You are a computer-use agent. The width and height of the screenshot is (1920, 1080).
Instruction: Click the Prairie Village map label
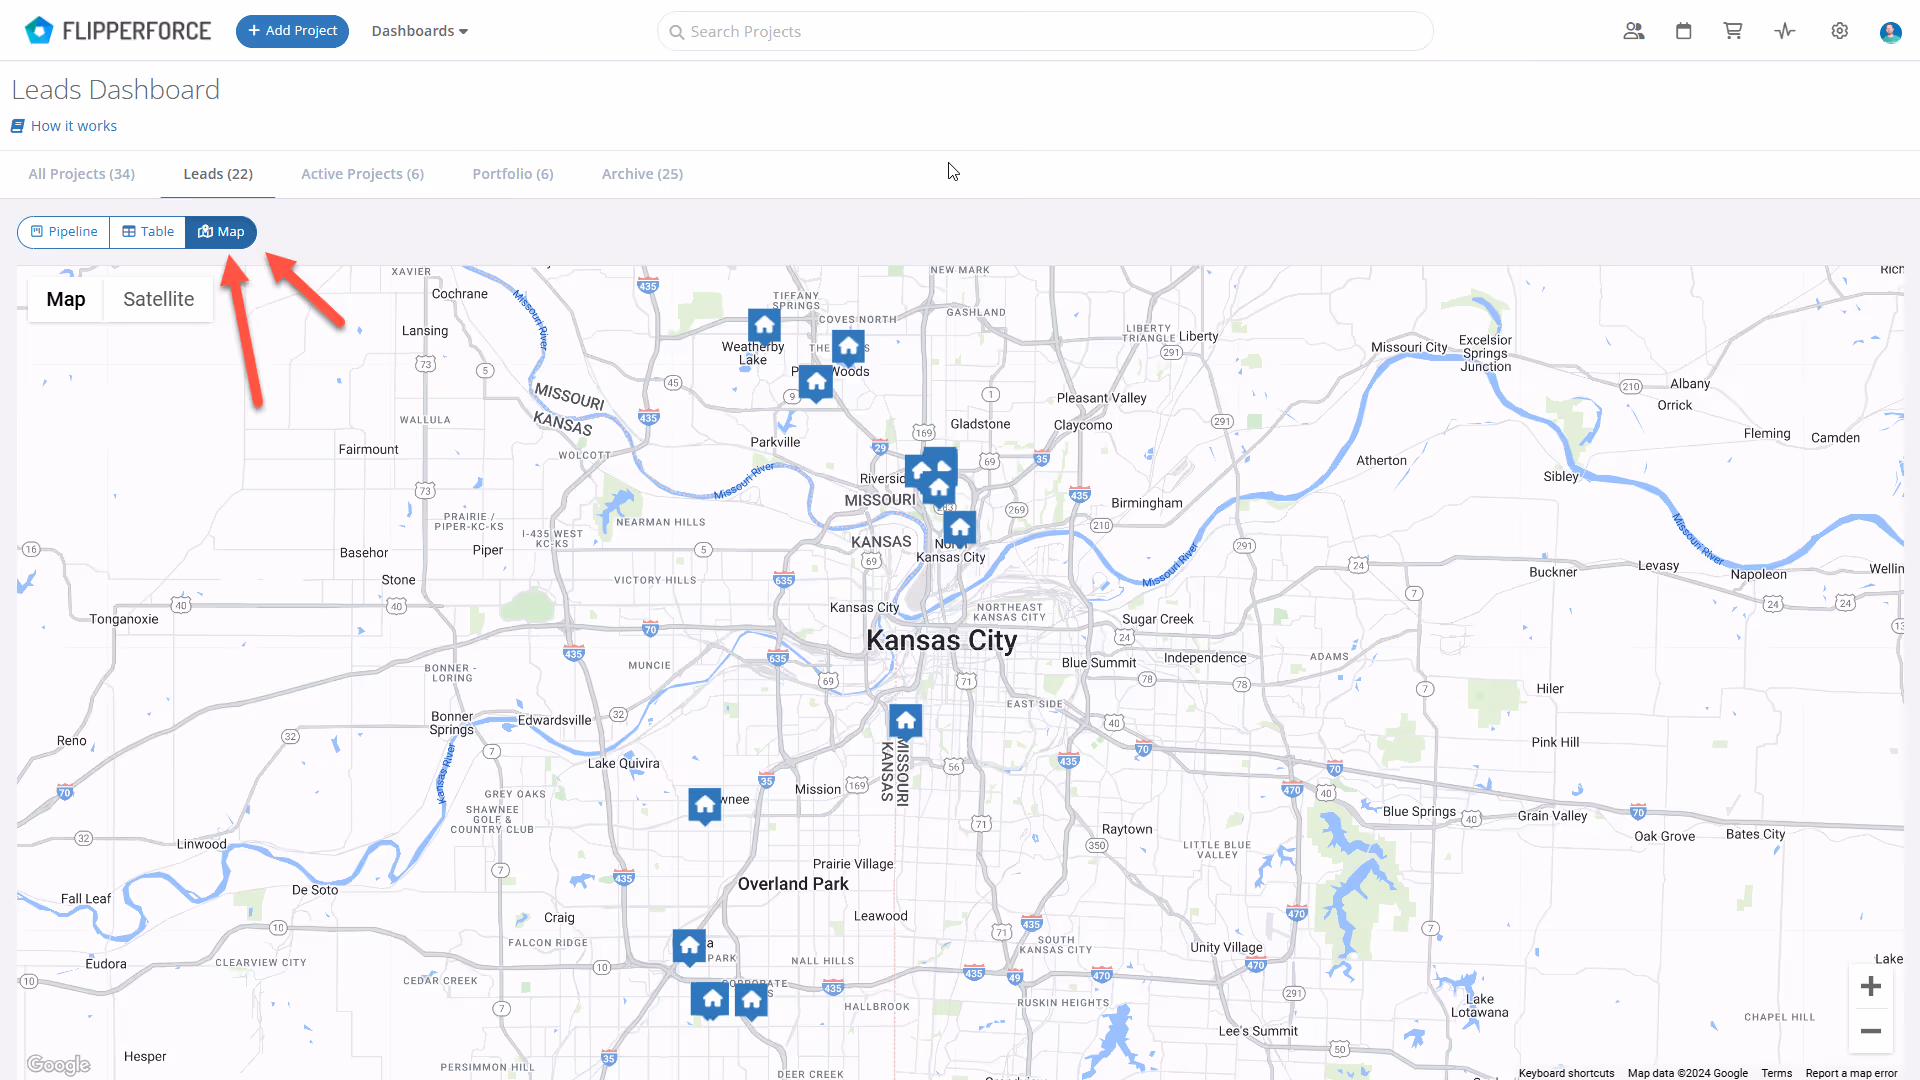click(853, 864)
